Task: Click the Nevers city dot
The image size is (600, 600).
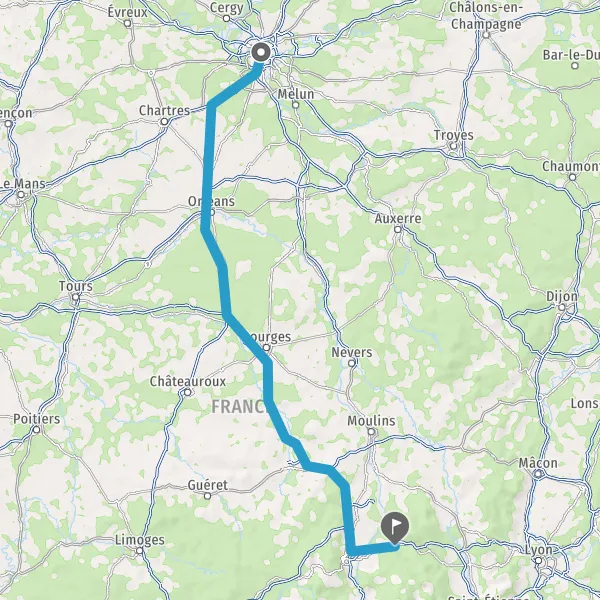Action: [352, 363]
